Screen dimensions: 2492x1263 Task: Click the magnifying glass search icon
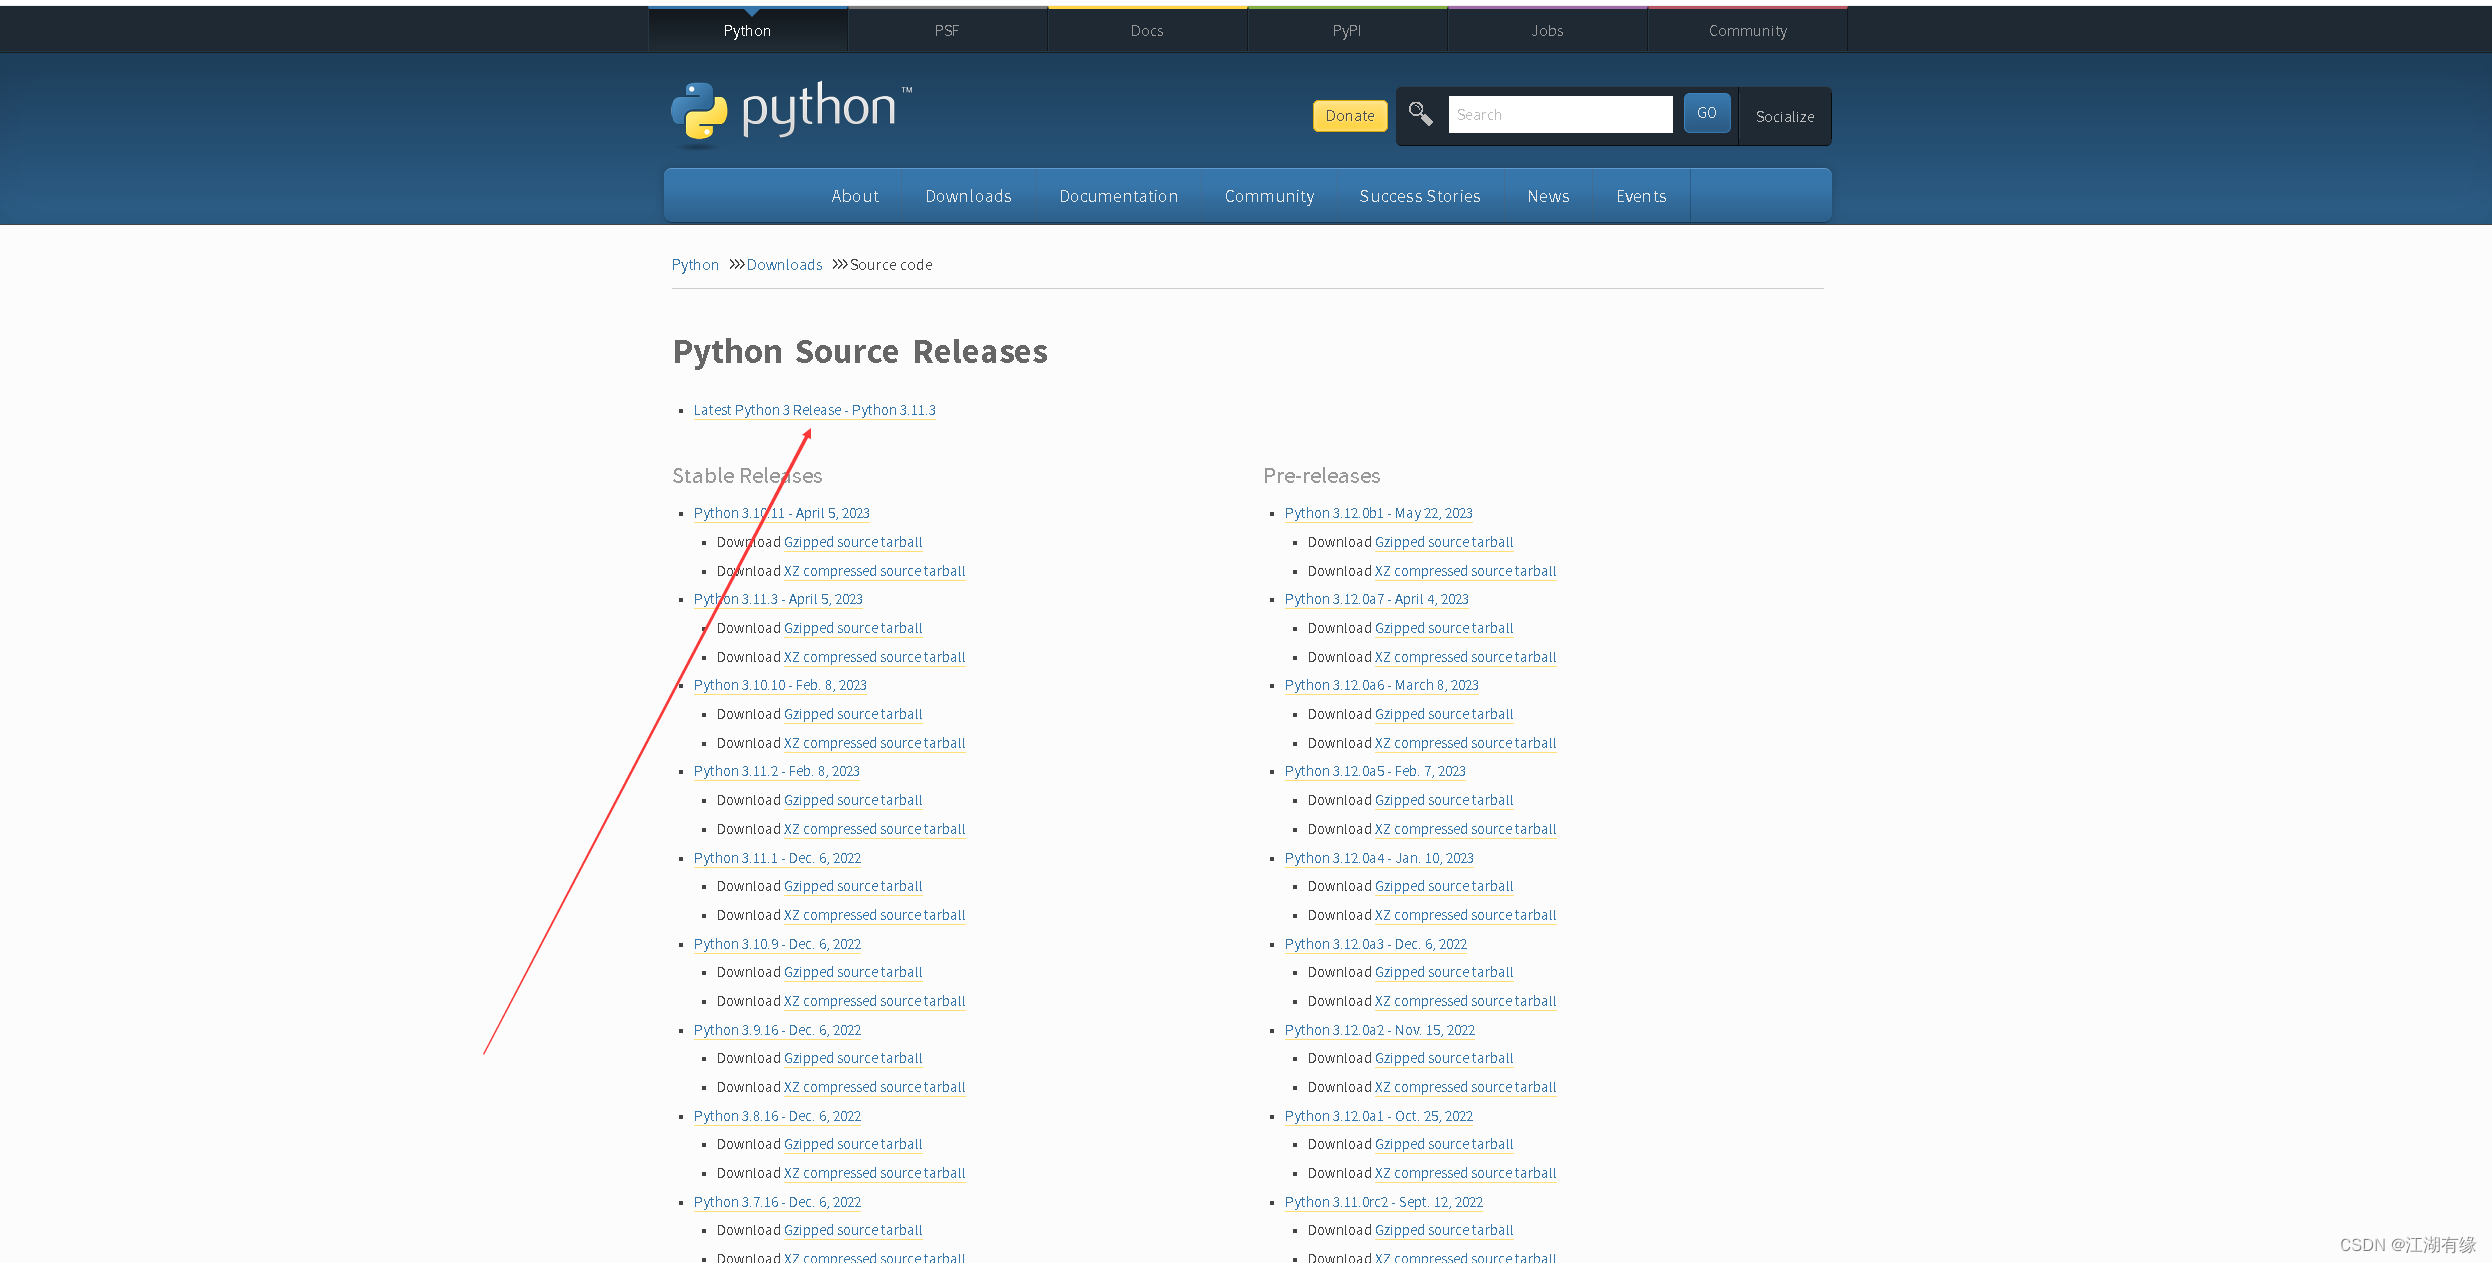(1420, 114)
